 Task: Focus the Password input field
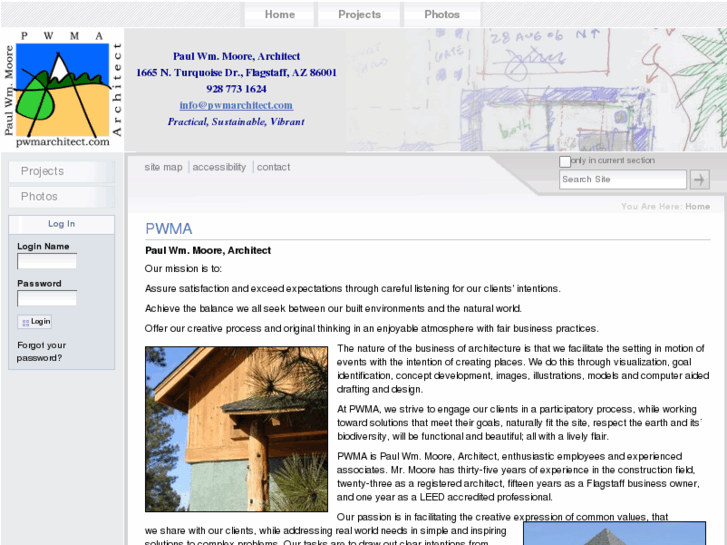click(x=47, y=298)
